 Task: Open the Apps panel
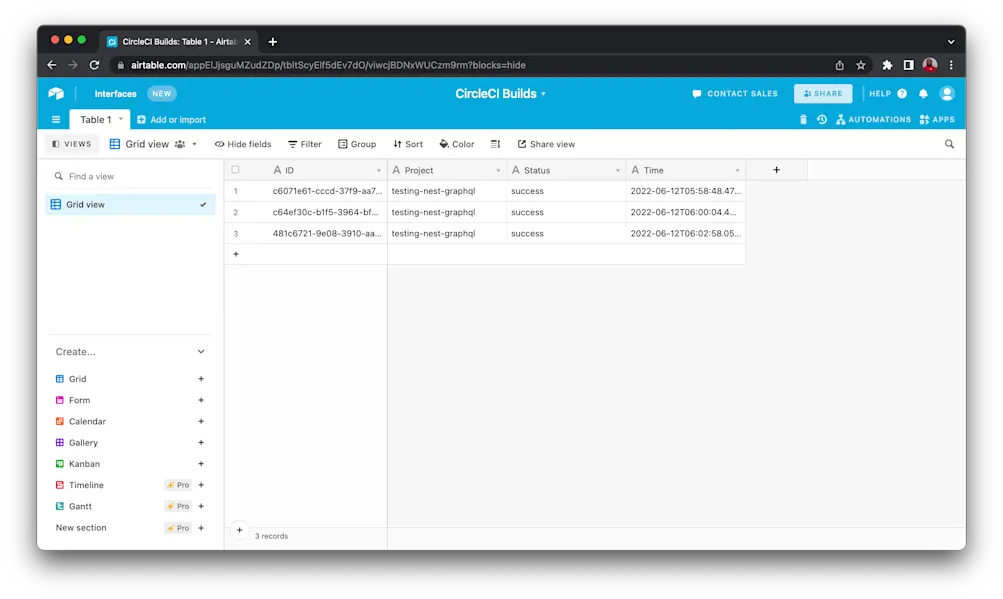pyautogui.click(x=935, y=118)
